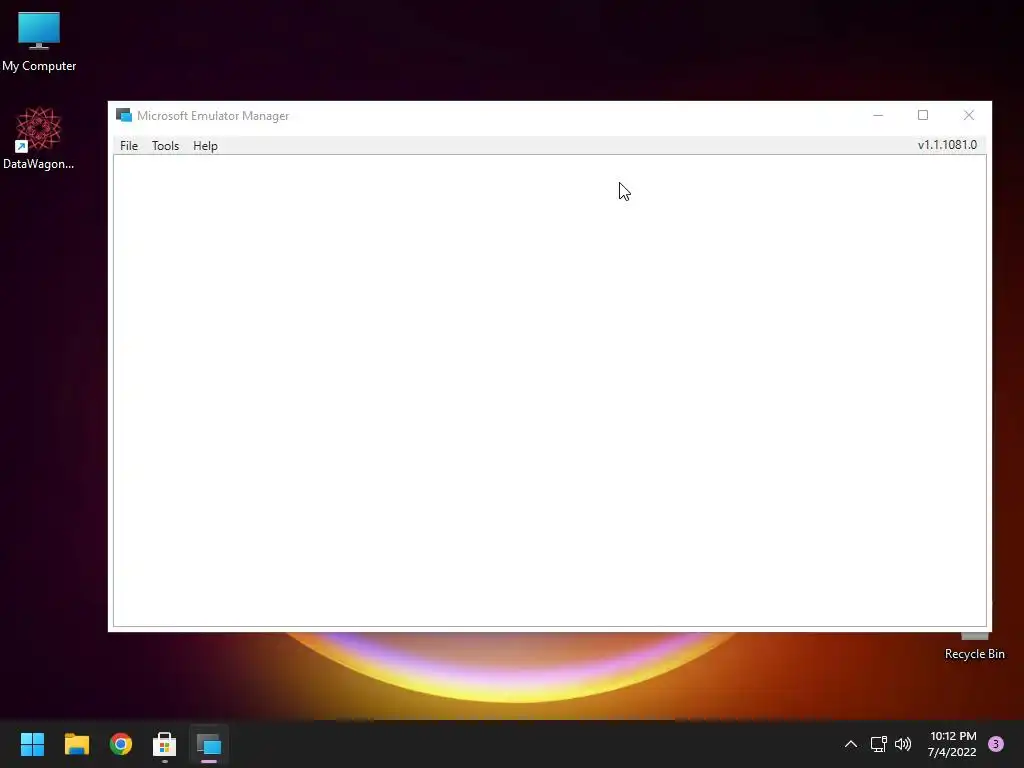This screenshot has height=768, width=1024.
Task: Click the v1.1.1081.0 version label
Action: coord(947,145)
